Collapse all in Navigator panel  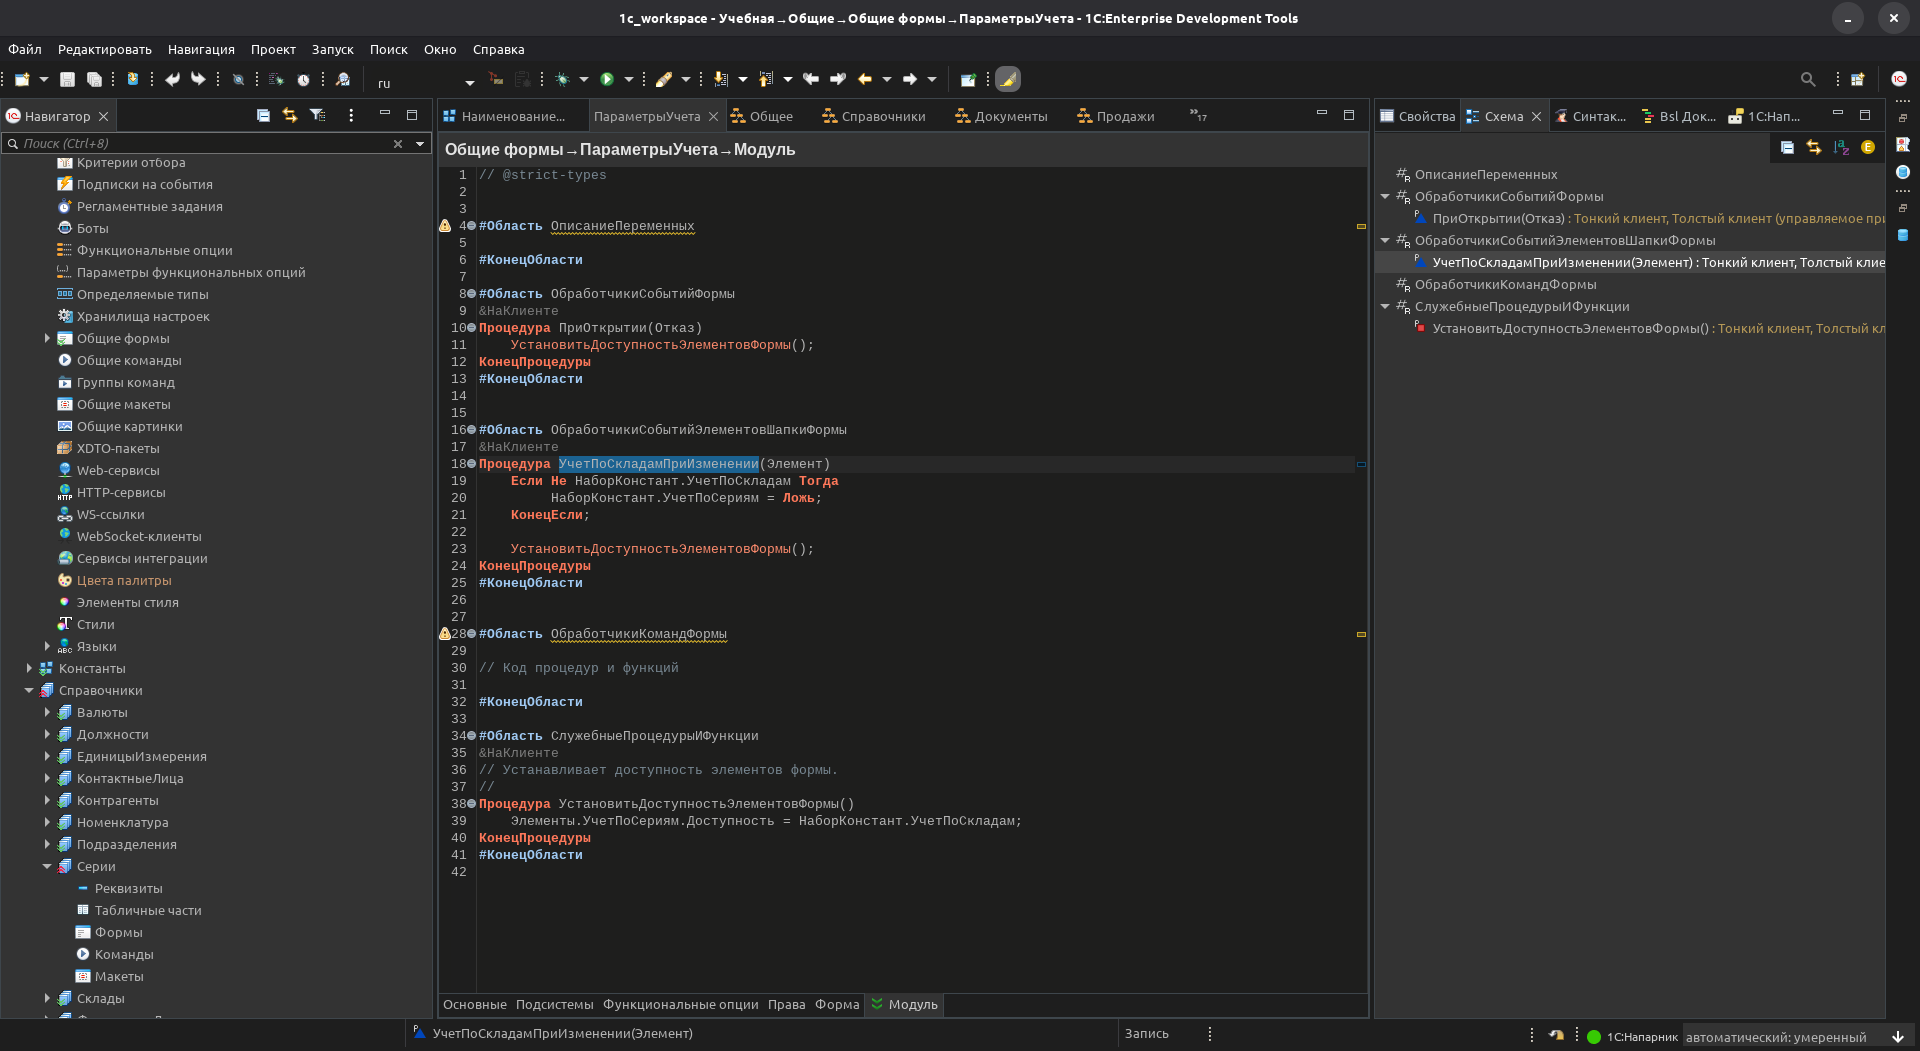click(x=263, y=116)
